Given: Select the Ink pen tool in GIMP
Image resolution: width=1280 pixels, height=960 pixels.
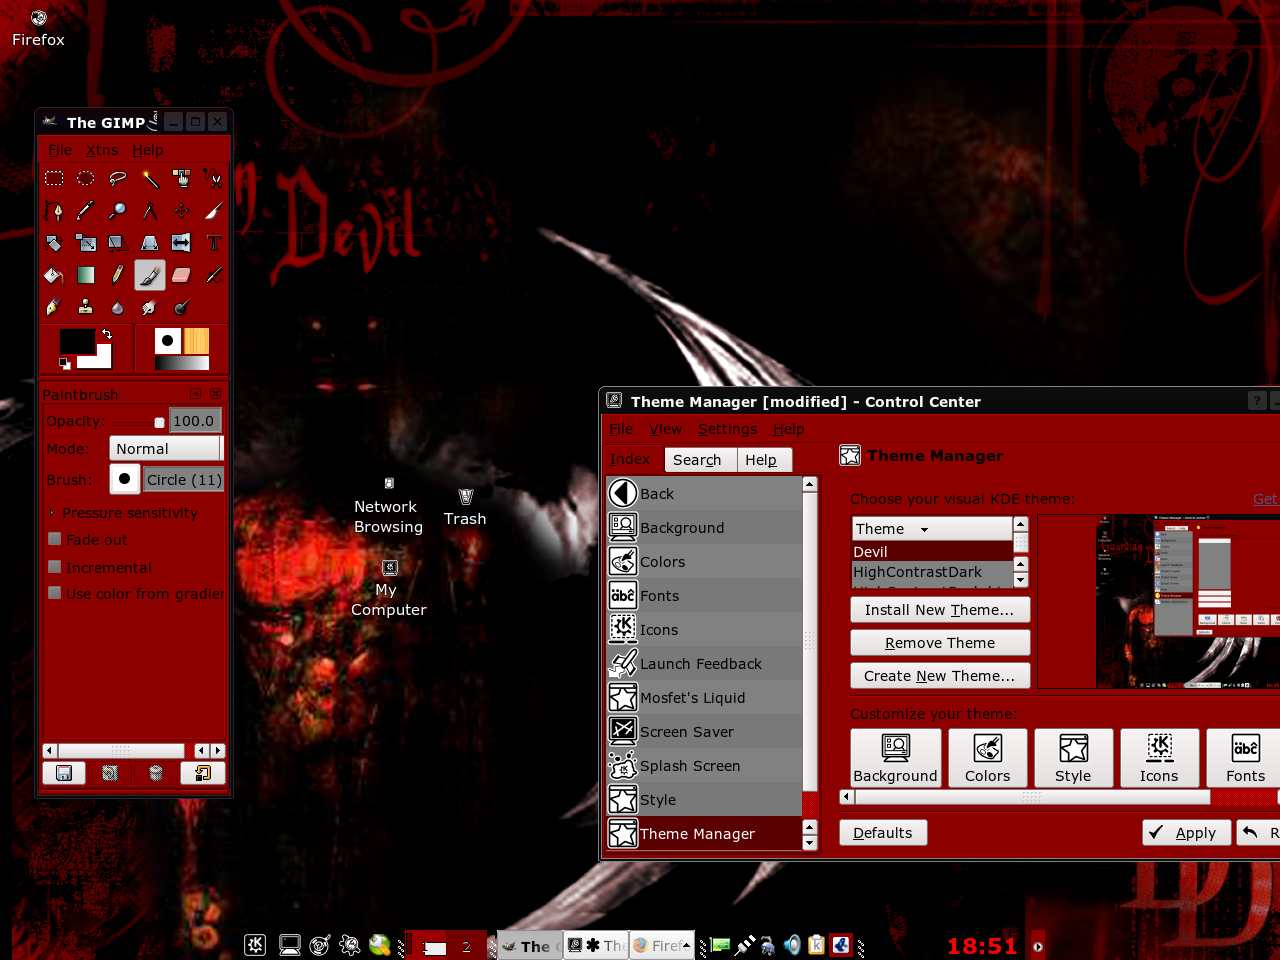Looking at the screenshot, I should tap(54, 307).
